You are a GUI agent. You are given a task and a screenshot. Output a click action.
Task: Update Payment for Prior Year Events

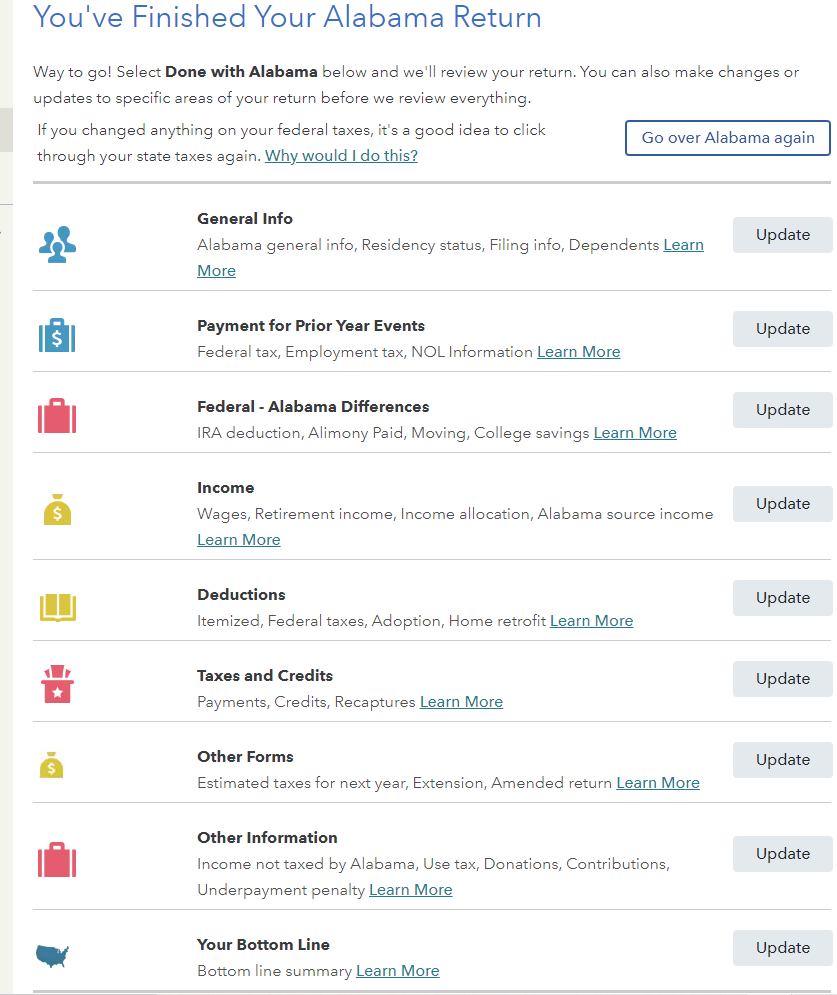pyautogui.click(x=782, y=329)
